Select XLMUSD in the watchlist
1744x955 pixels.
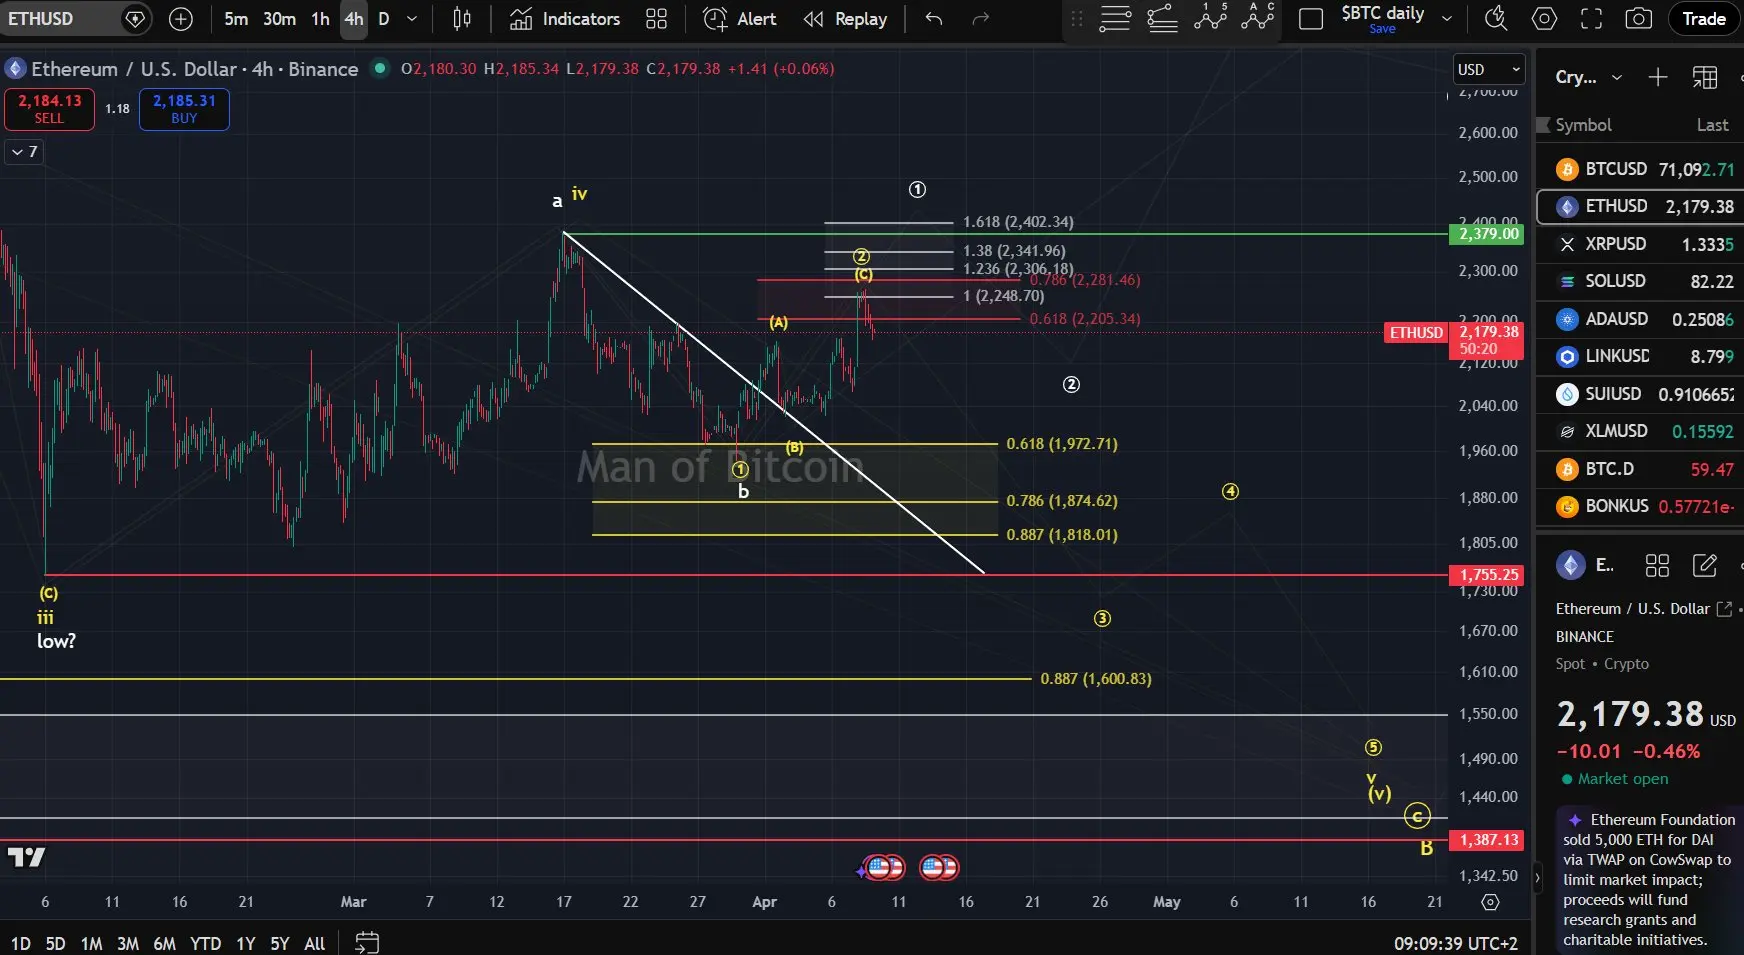[x=1640, y=431]
